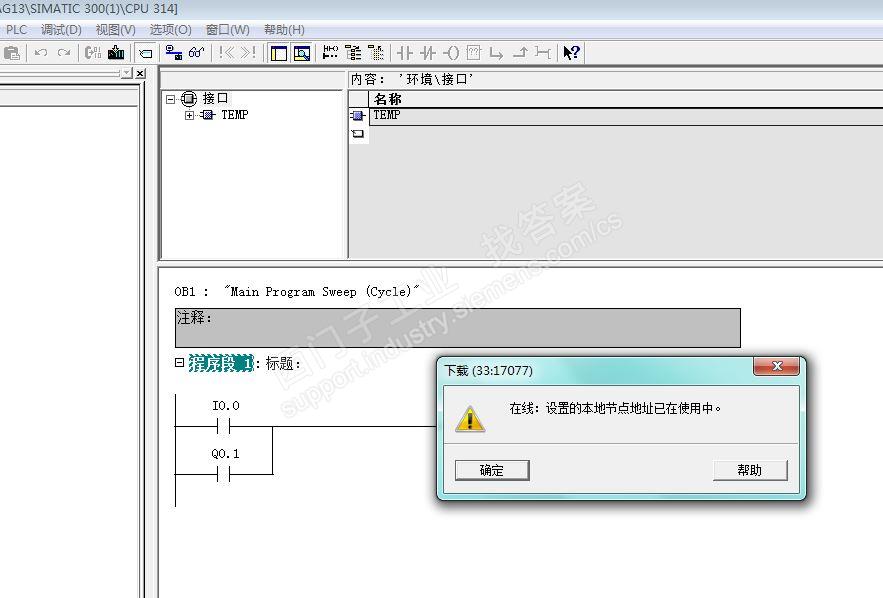Viewport: 883px width, 598px height.
Task: Select TEMP in the interface tree
Action: [x=234, y=115]
